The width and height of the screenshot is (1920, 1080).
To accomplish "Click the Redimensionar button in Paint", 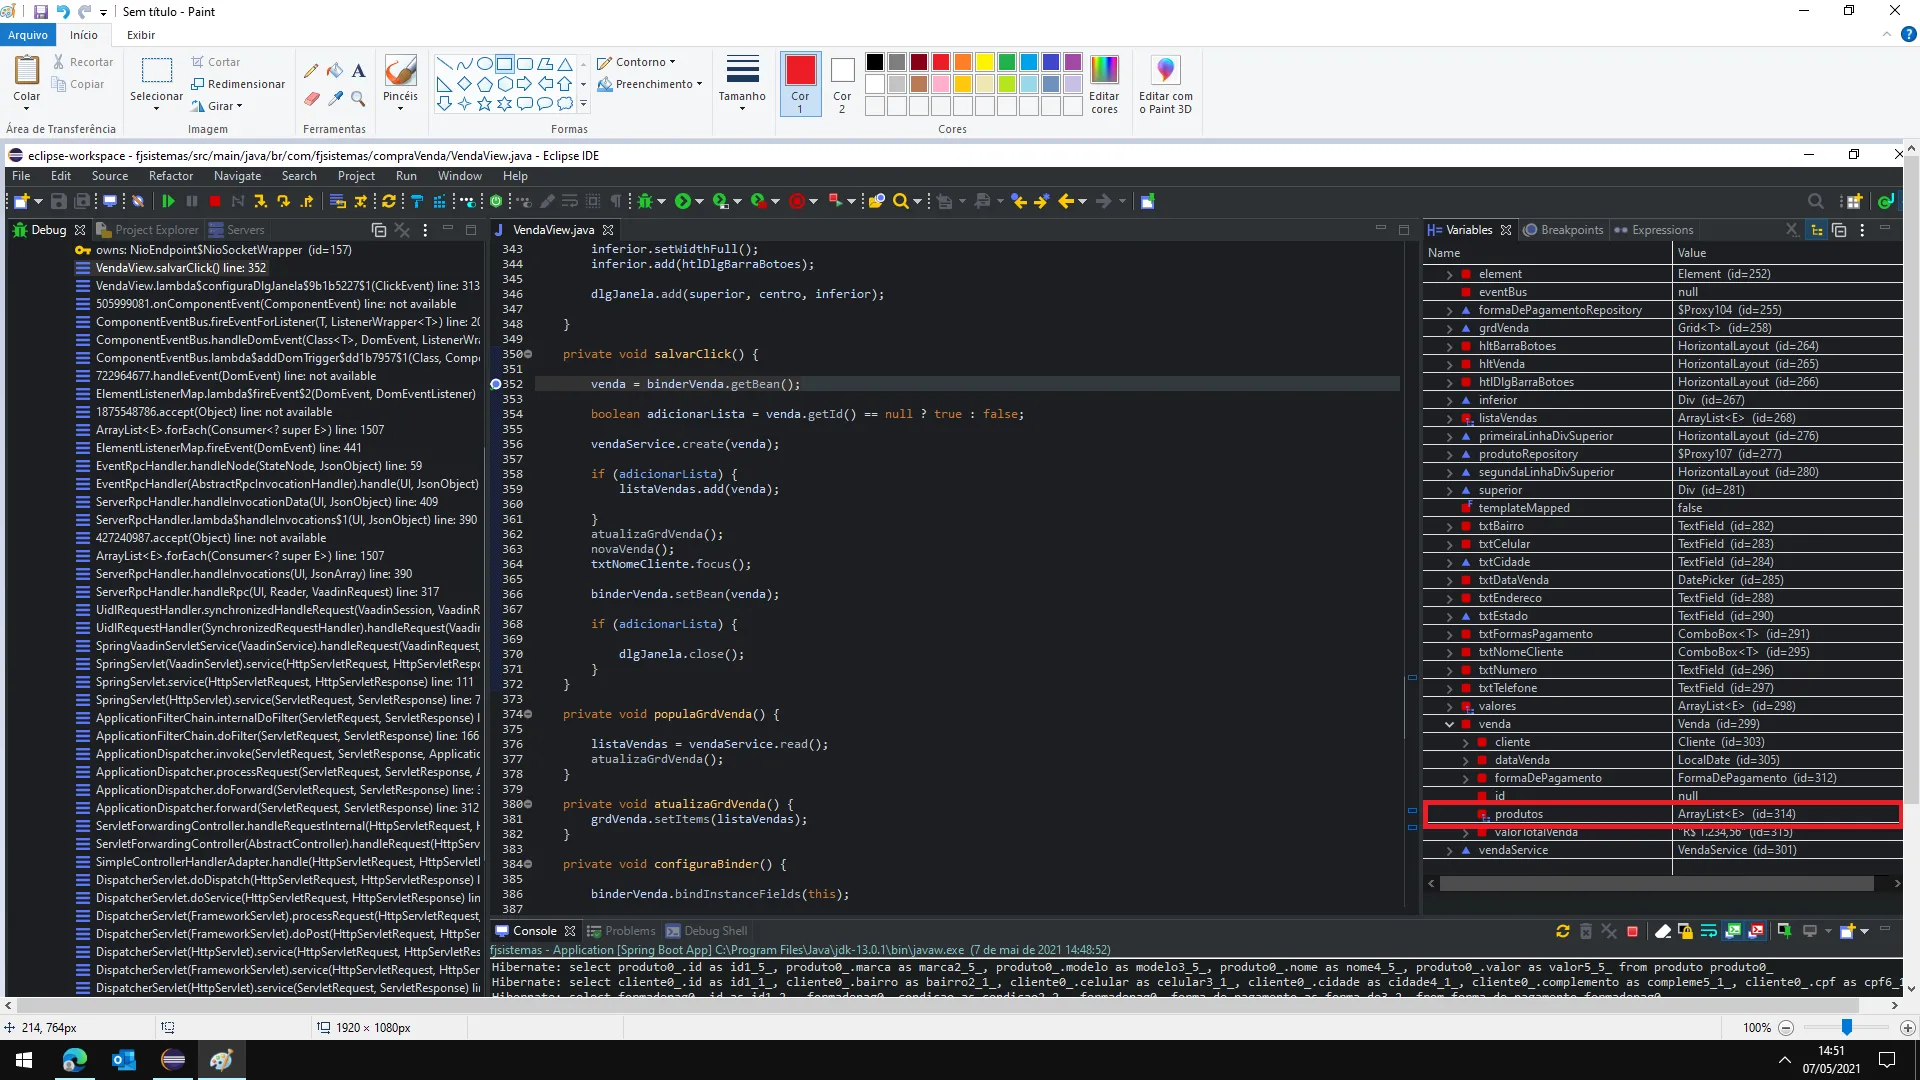I will [x=238, y=84].
